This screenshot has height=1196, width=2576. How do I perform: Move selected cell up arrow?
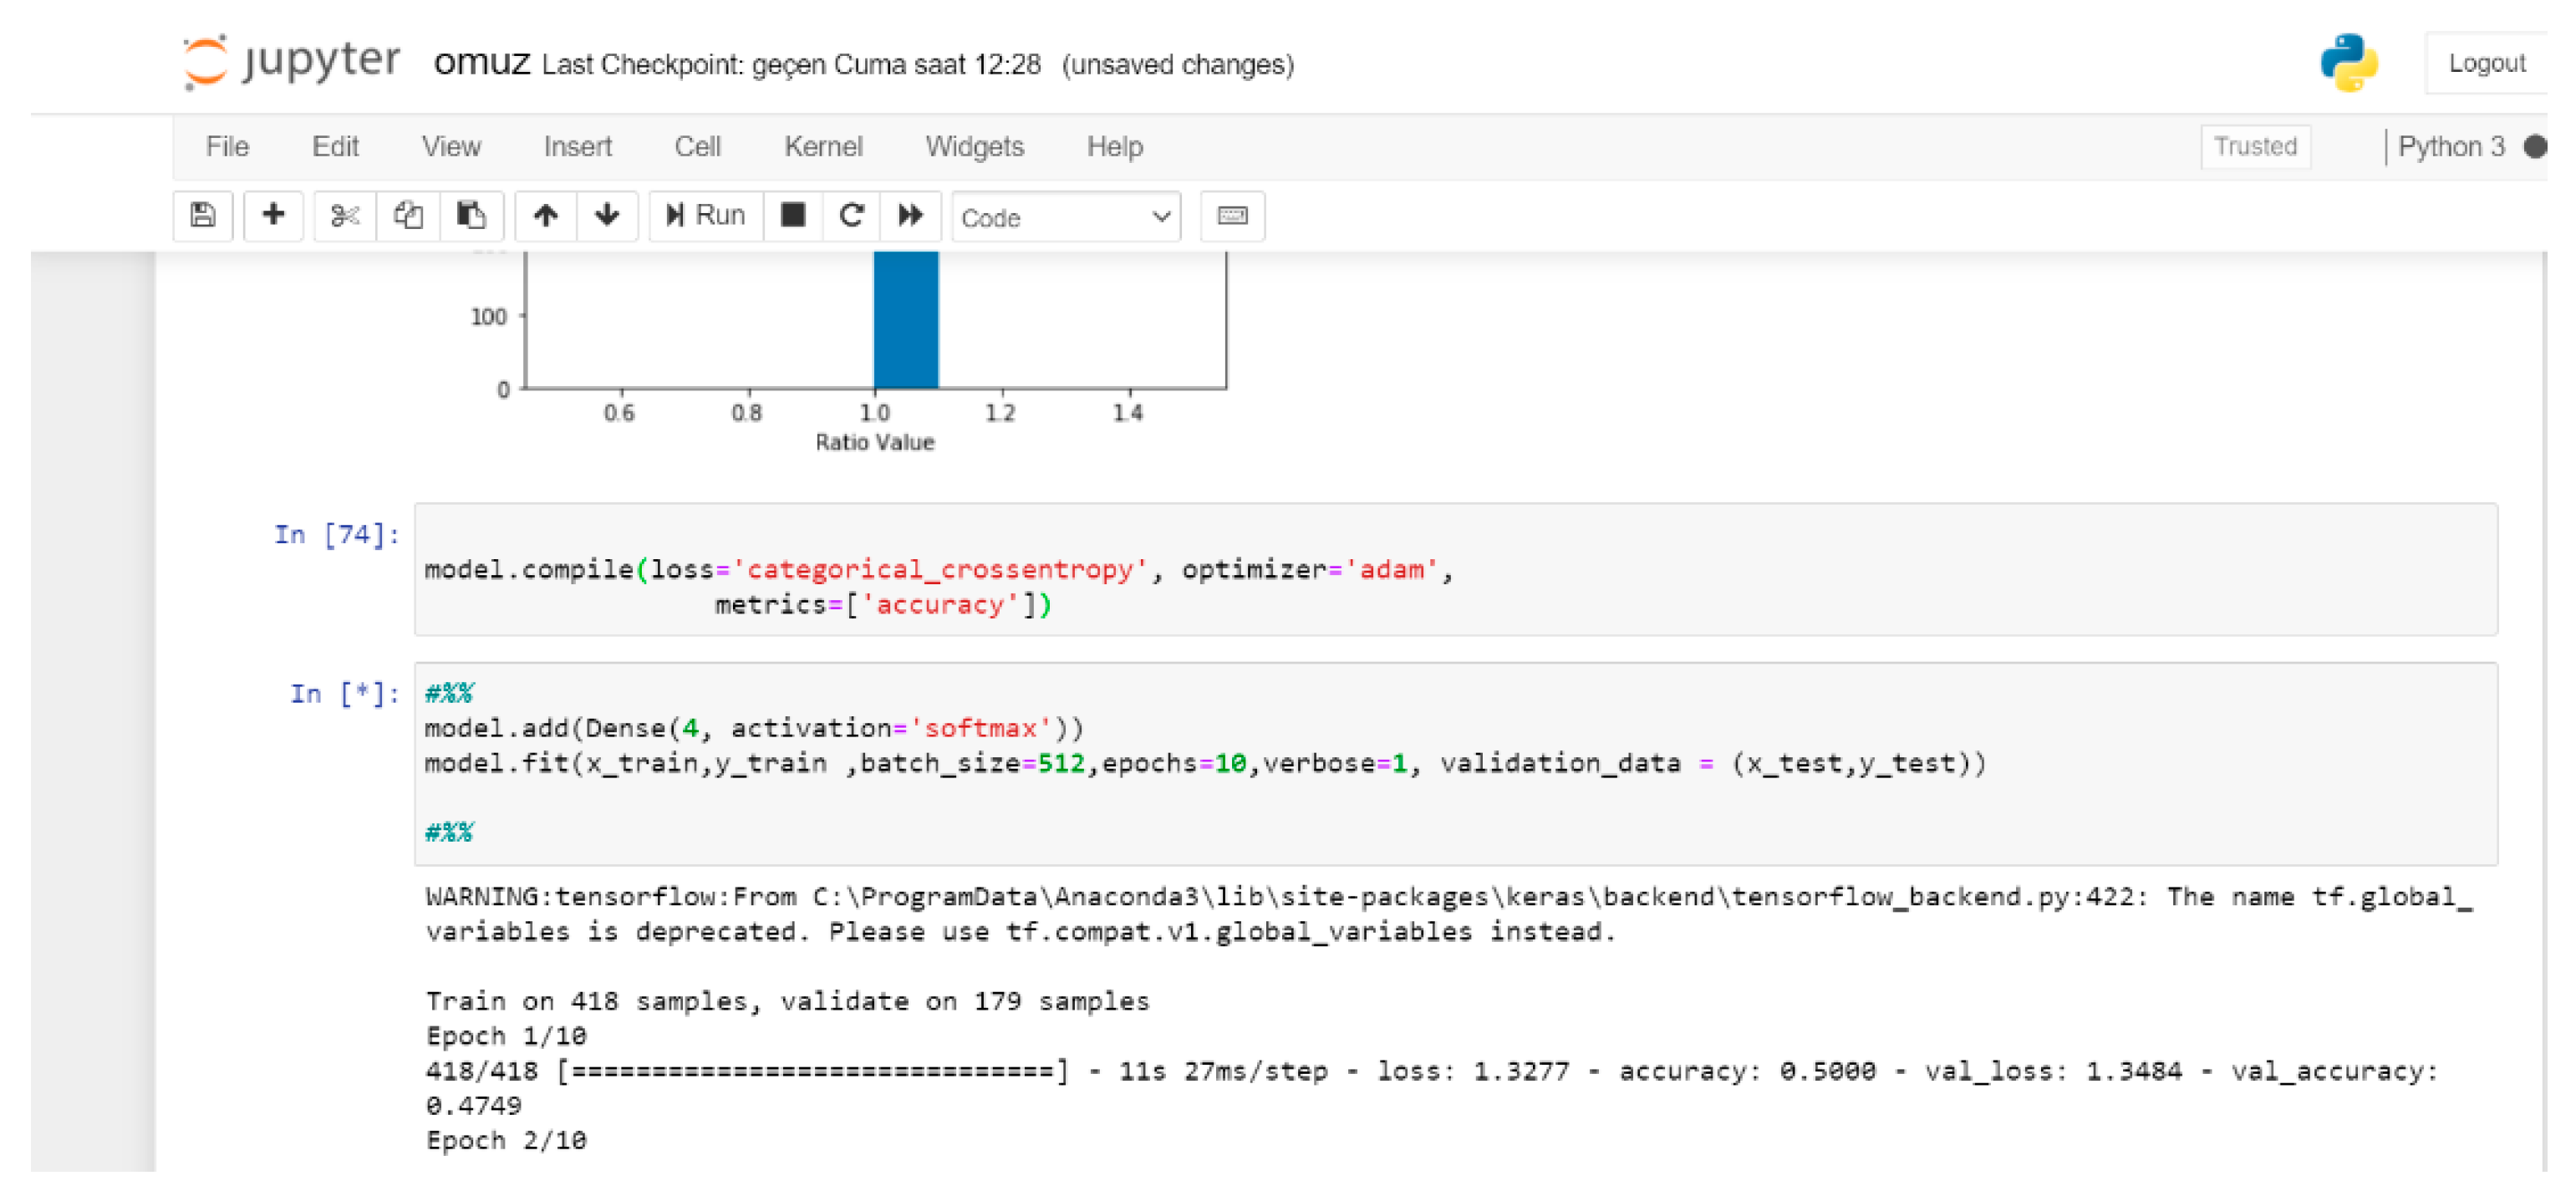tap(545, 215)
